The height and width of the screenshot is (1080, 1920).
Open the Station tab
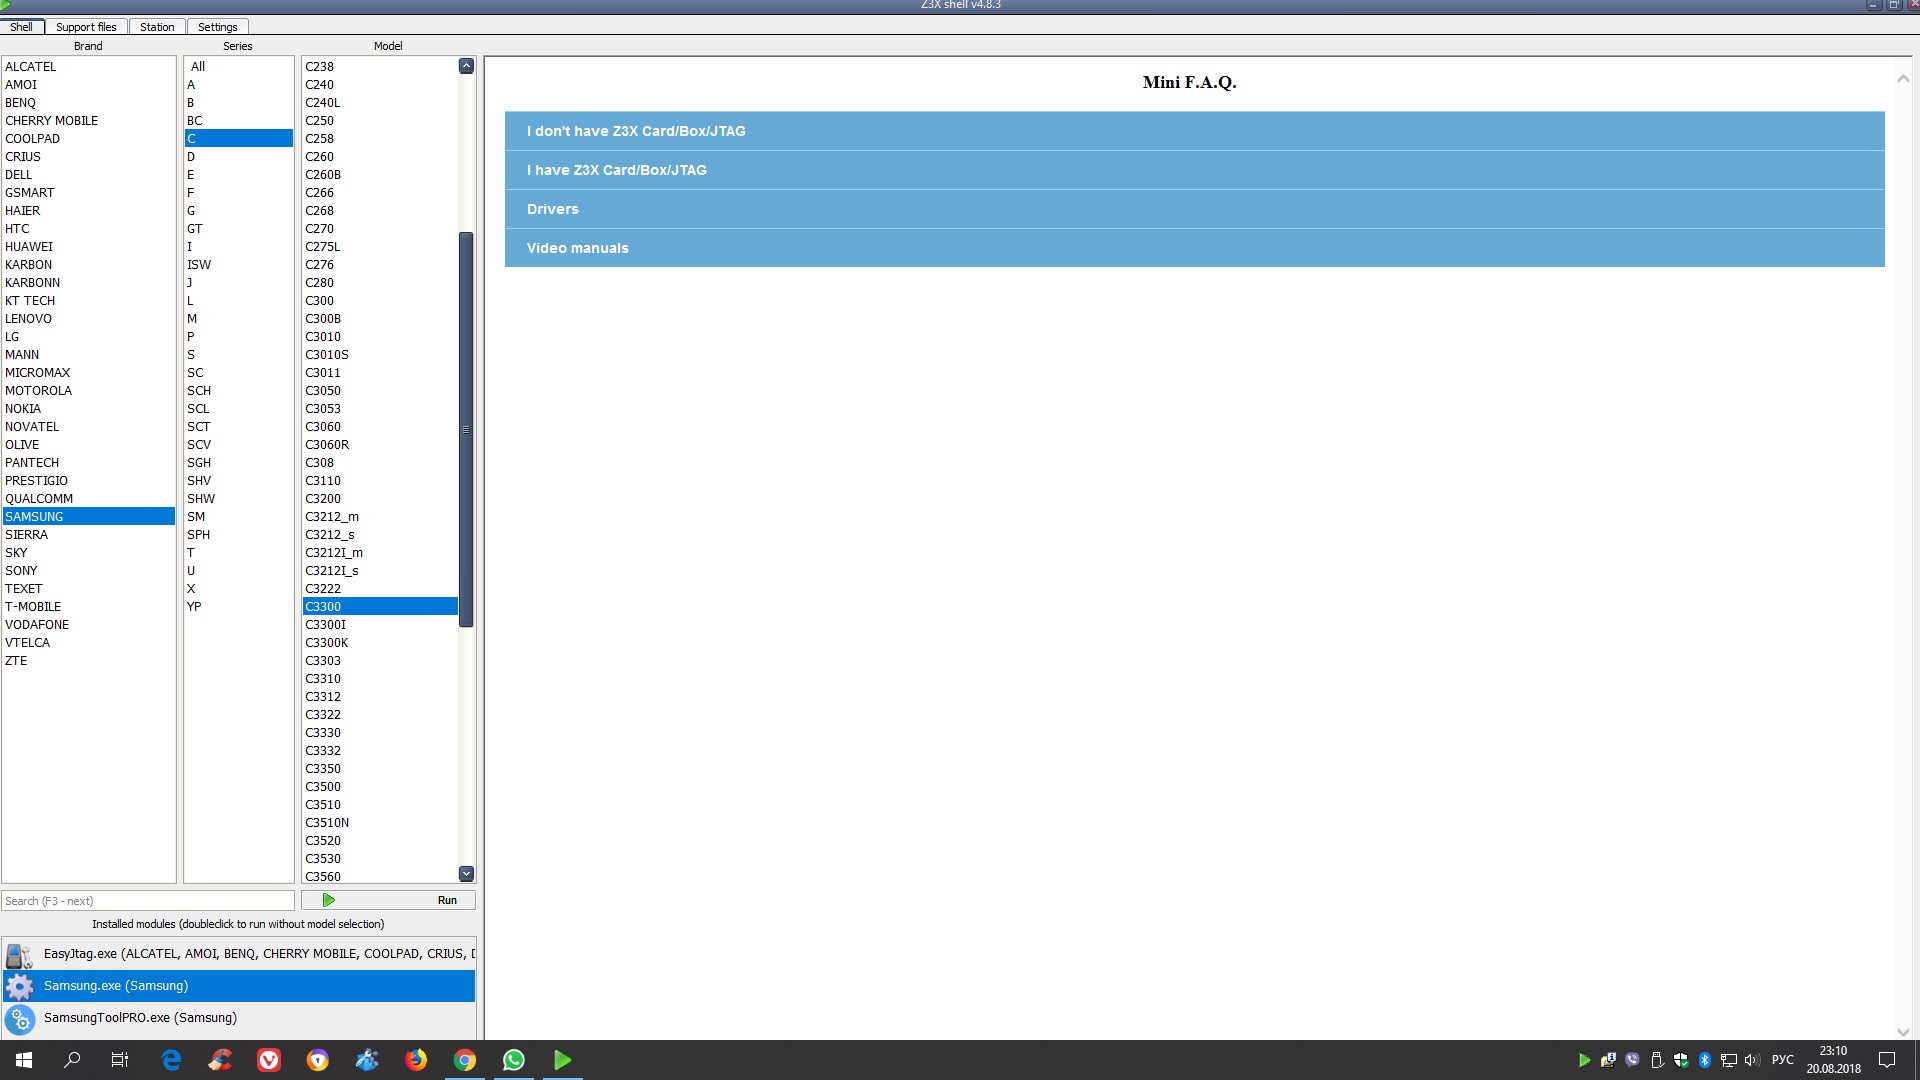tap(157, 27)
